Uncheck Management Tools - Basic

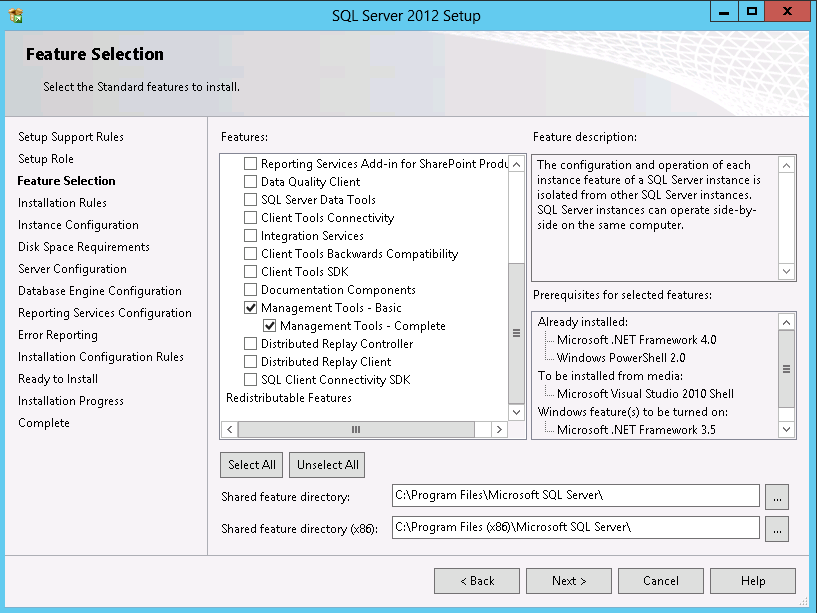250,307
